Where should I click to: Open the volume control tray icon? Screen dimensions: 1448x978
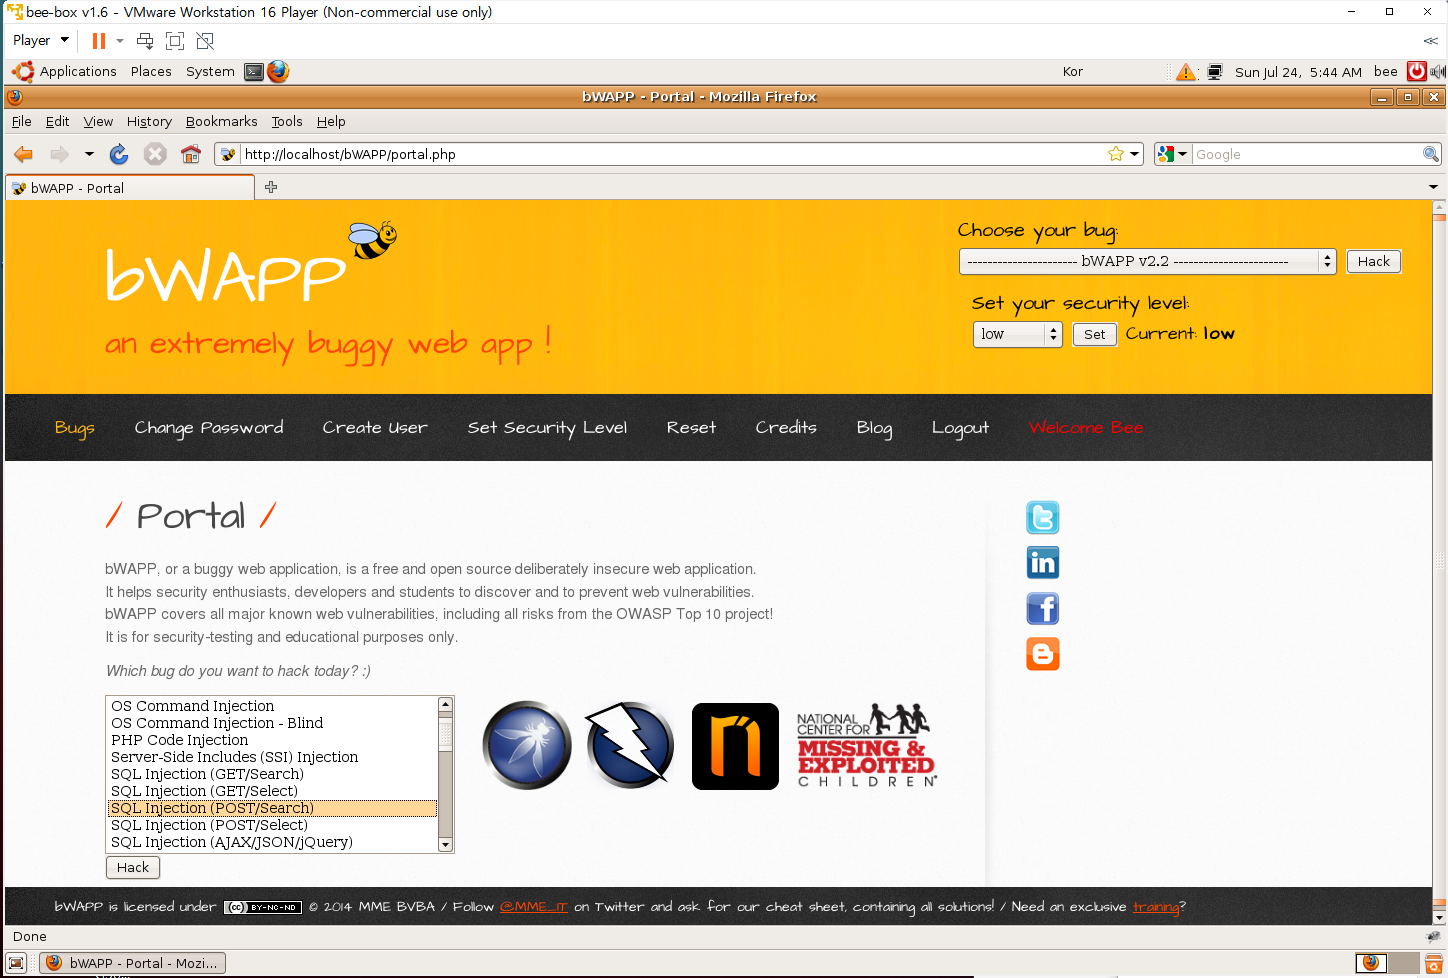(x=1438, y=72)
